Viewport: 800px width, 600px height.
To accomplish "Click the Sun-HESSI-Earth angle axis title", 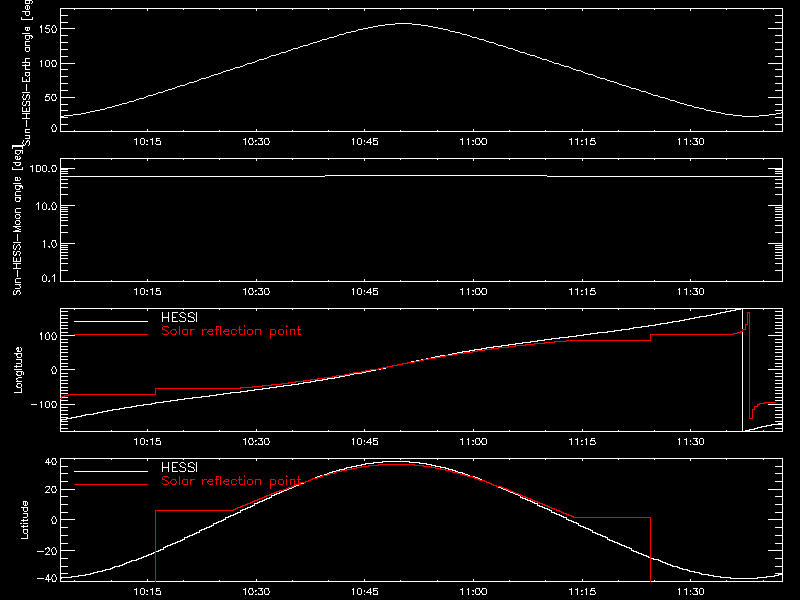I will (x=27, y=71).
